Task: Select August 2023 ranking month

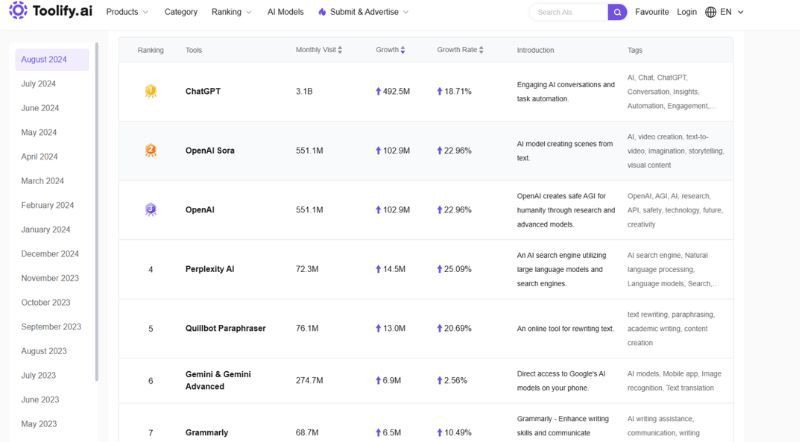Action: point(44,351)
